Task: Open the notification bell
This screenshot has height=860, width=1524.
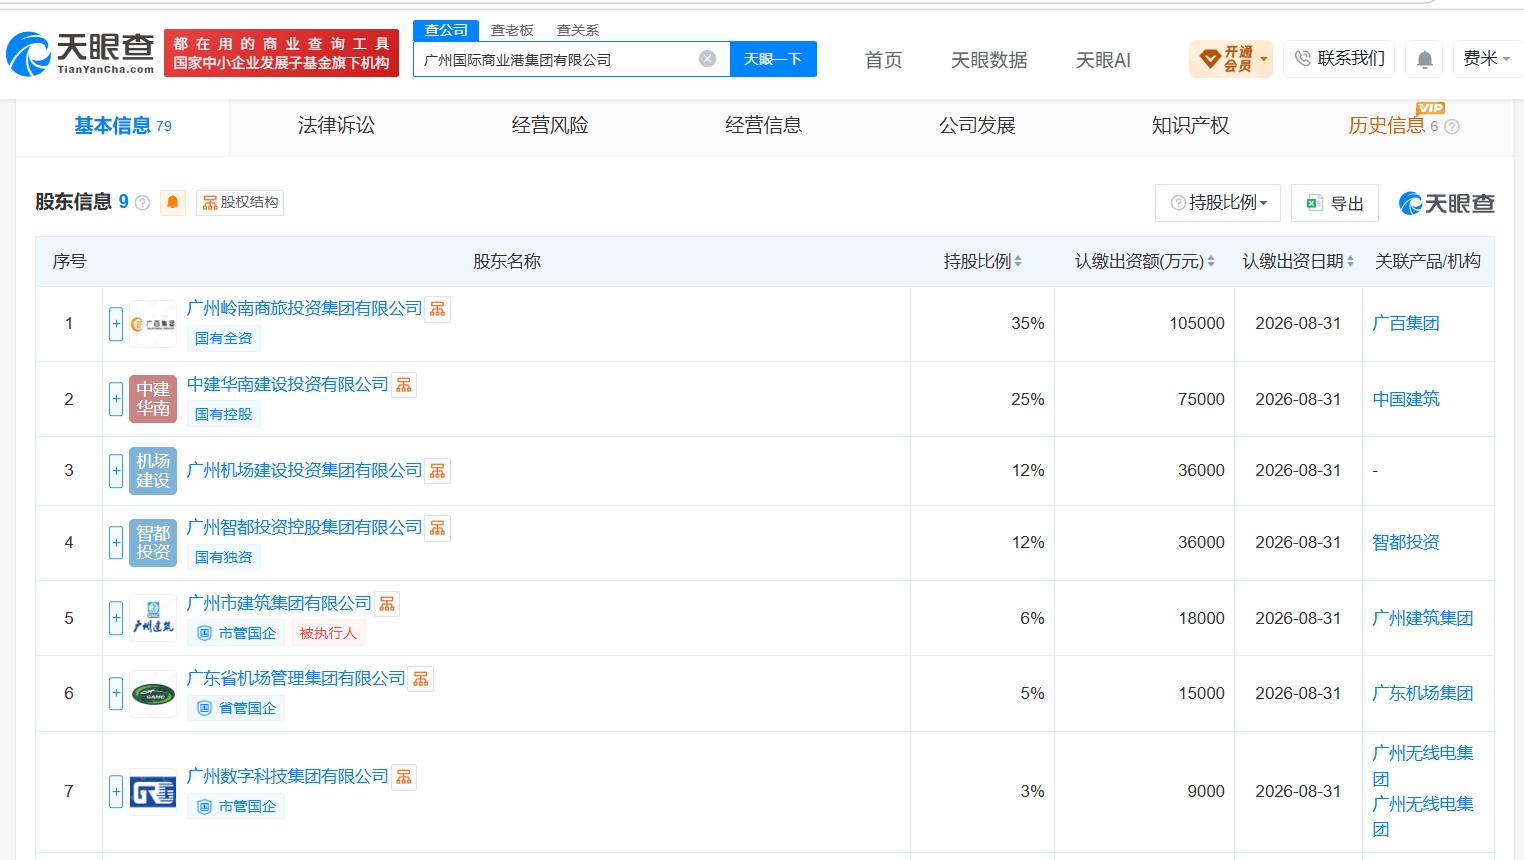Action: (x=1425, y=59)
